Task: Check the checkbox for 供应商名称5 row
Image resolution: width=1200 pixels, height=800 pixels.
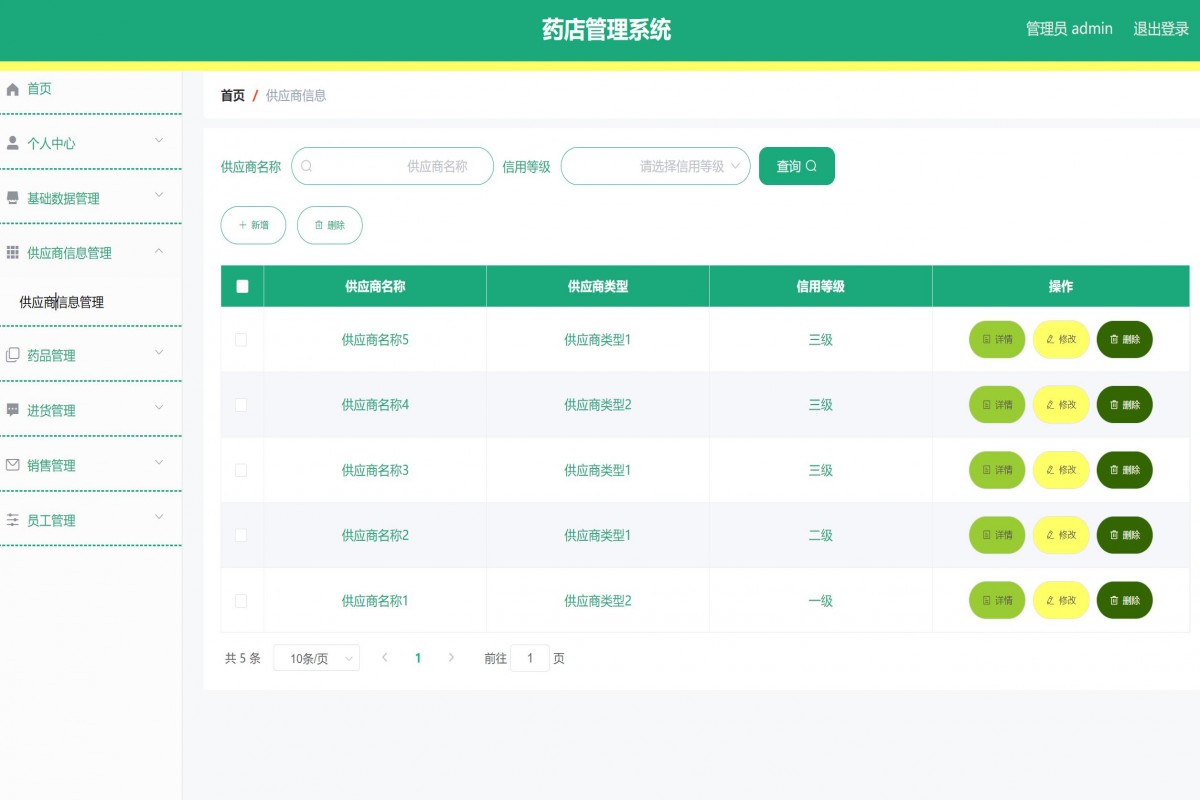Action: [x=241, y=340]
